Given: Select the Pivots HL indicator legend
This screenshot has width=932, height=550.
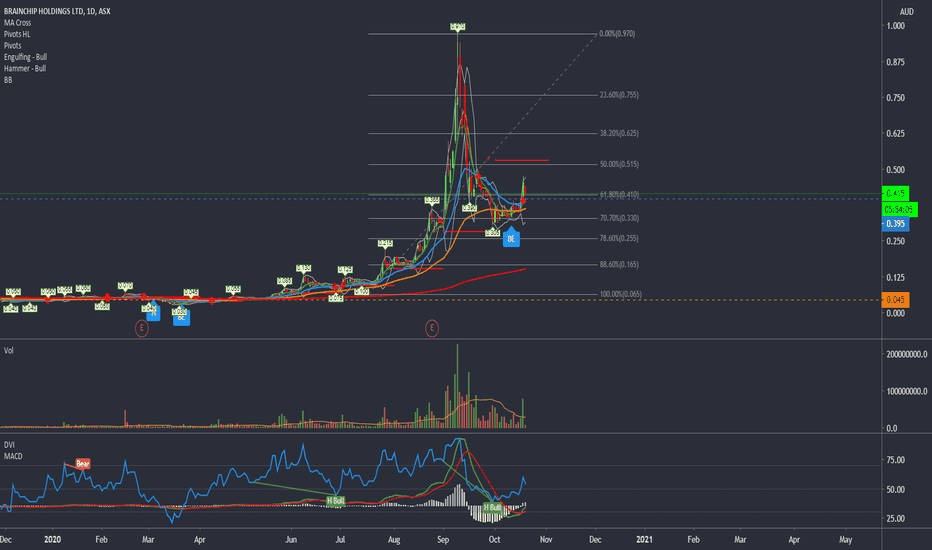Looking at the screenshot, I should point(17,34).
